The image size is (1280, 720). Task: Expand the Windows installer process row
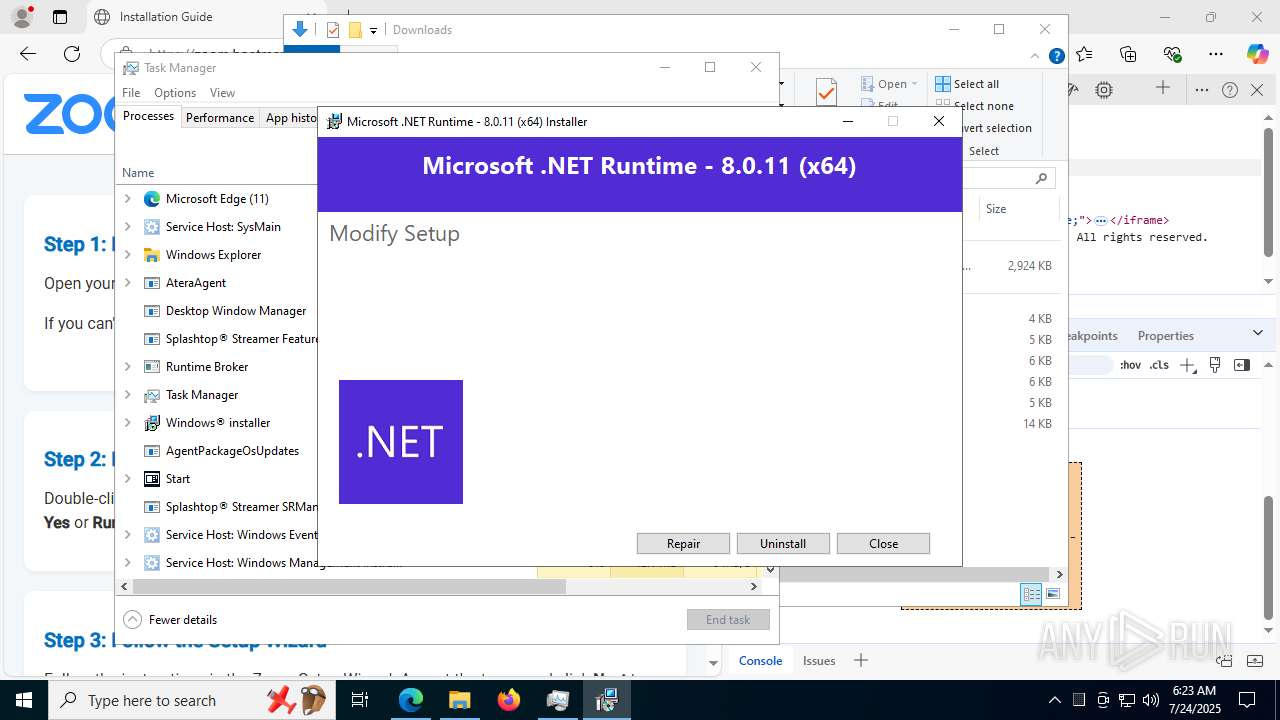127,423
